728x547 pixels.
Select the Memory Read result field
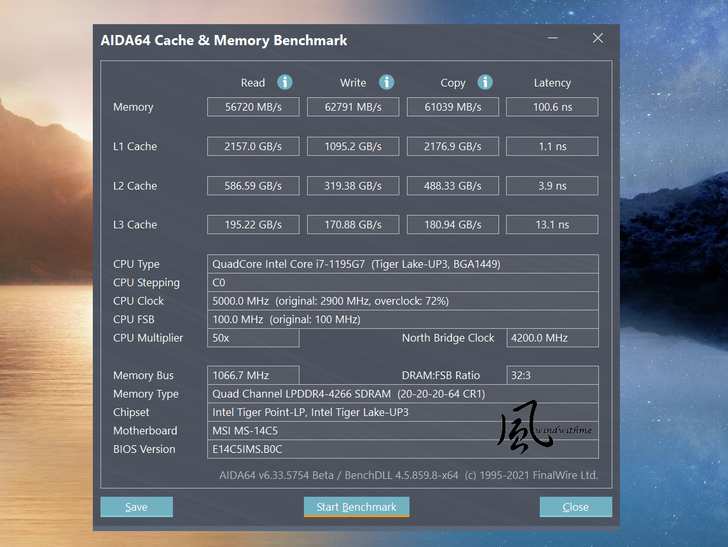point(253,107)
